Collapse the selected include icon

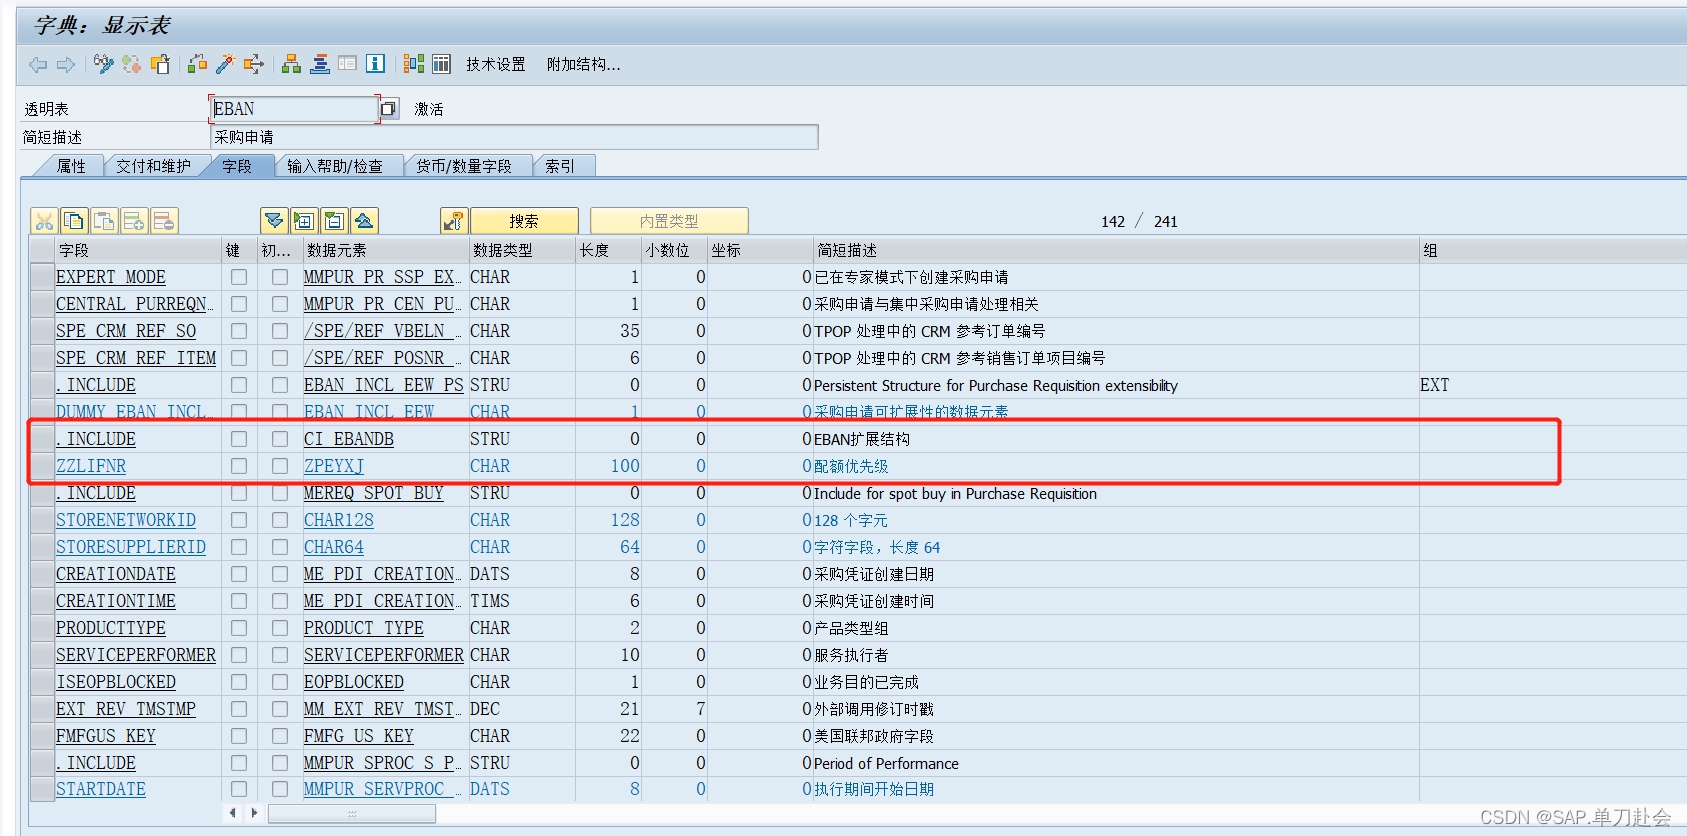334,221
